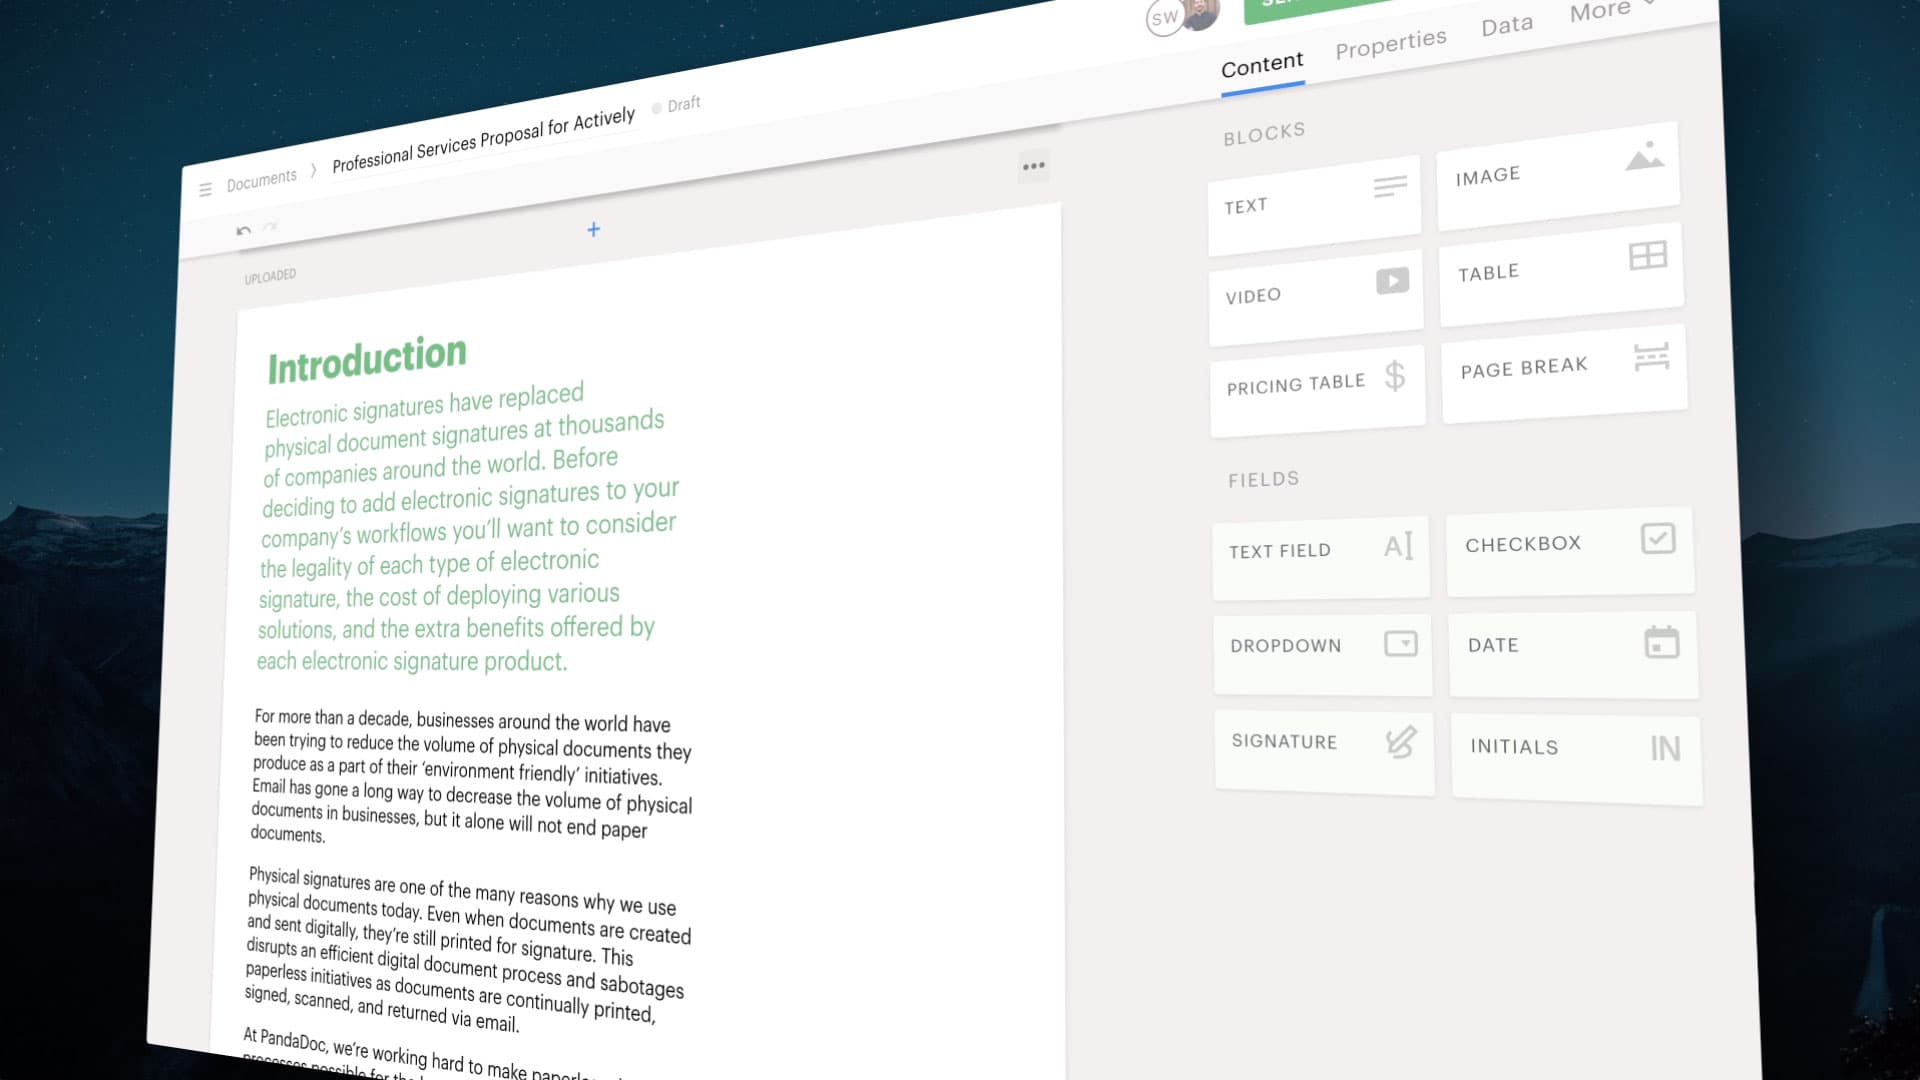Add a new block with the plus icon
The width and height of the screenshot is (1920, 1080).
click(593, 230)
